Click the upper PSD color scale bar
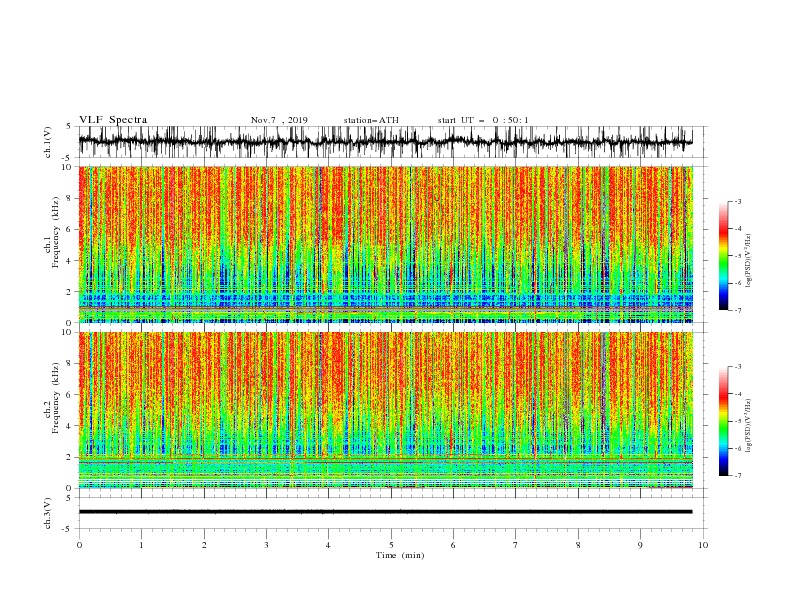Viewport: 792px width, 612px height. (x=723, y=256)
